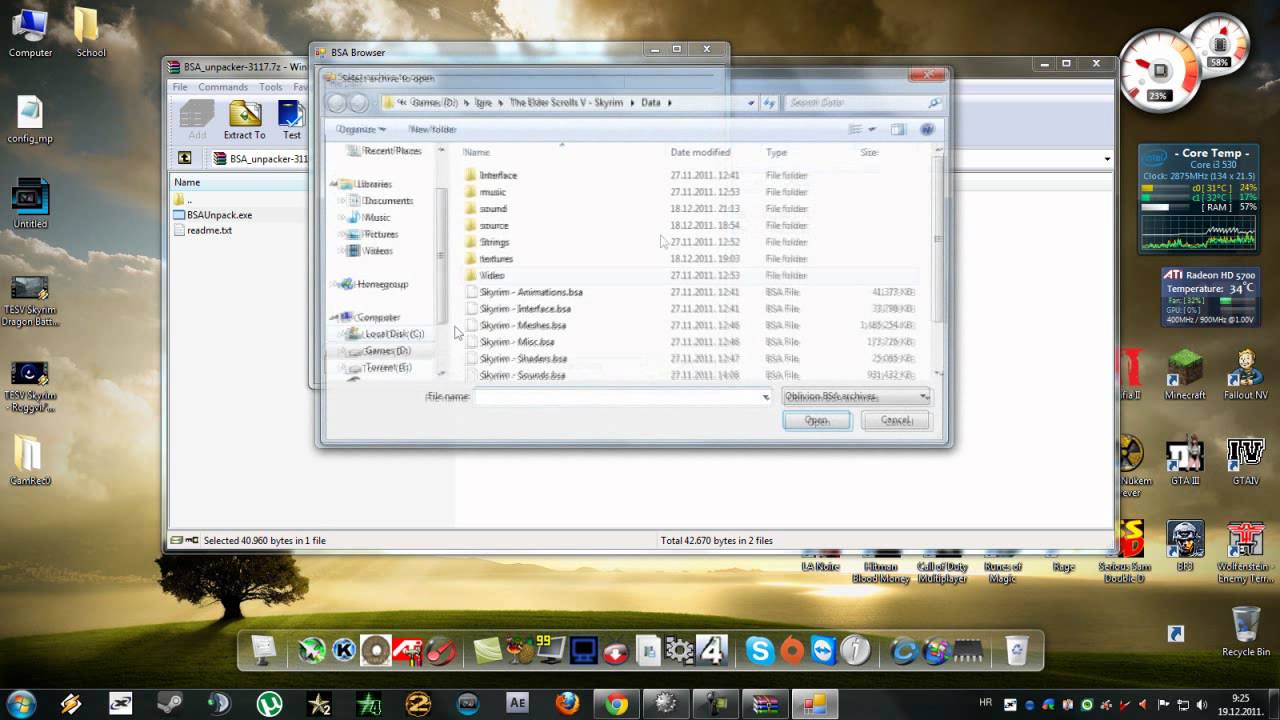The image size is (1280, 720).
Task: Click the File name input field
Action: (622, 397)
